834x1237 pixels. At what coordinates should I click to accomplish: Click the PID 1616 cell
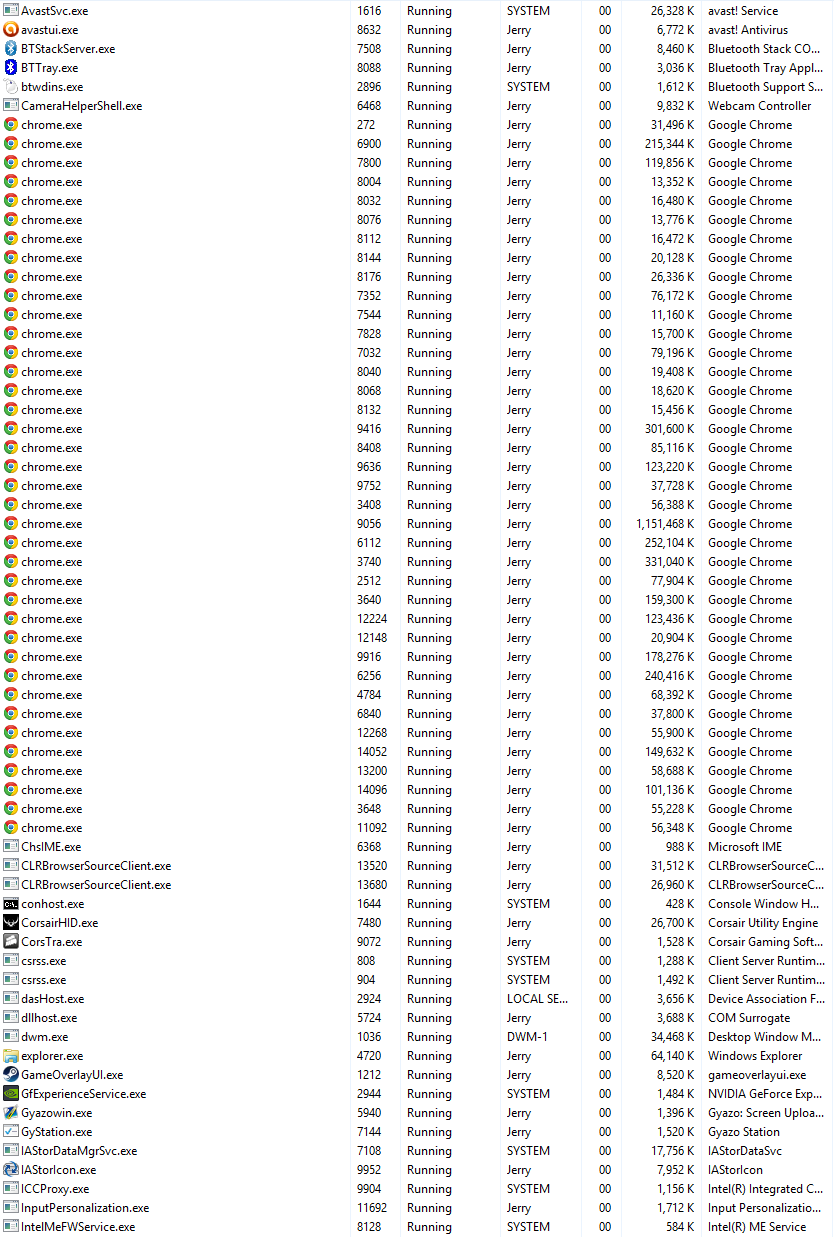[x=368, y=11]
